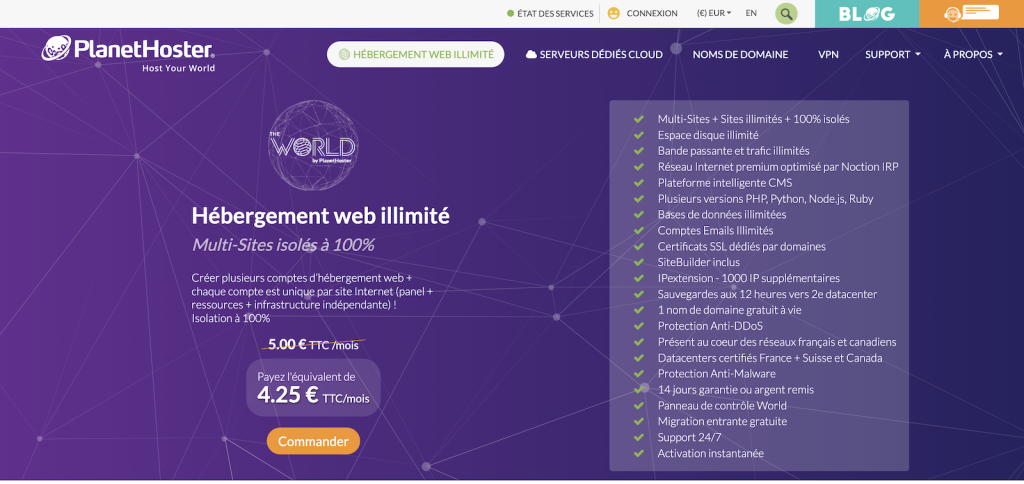The height and width of the screenshot is (484, 1024).
Task: Click checkmark beside Migration entrante gratuite
Action: (639, 421)
